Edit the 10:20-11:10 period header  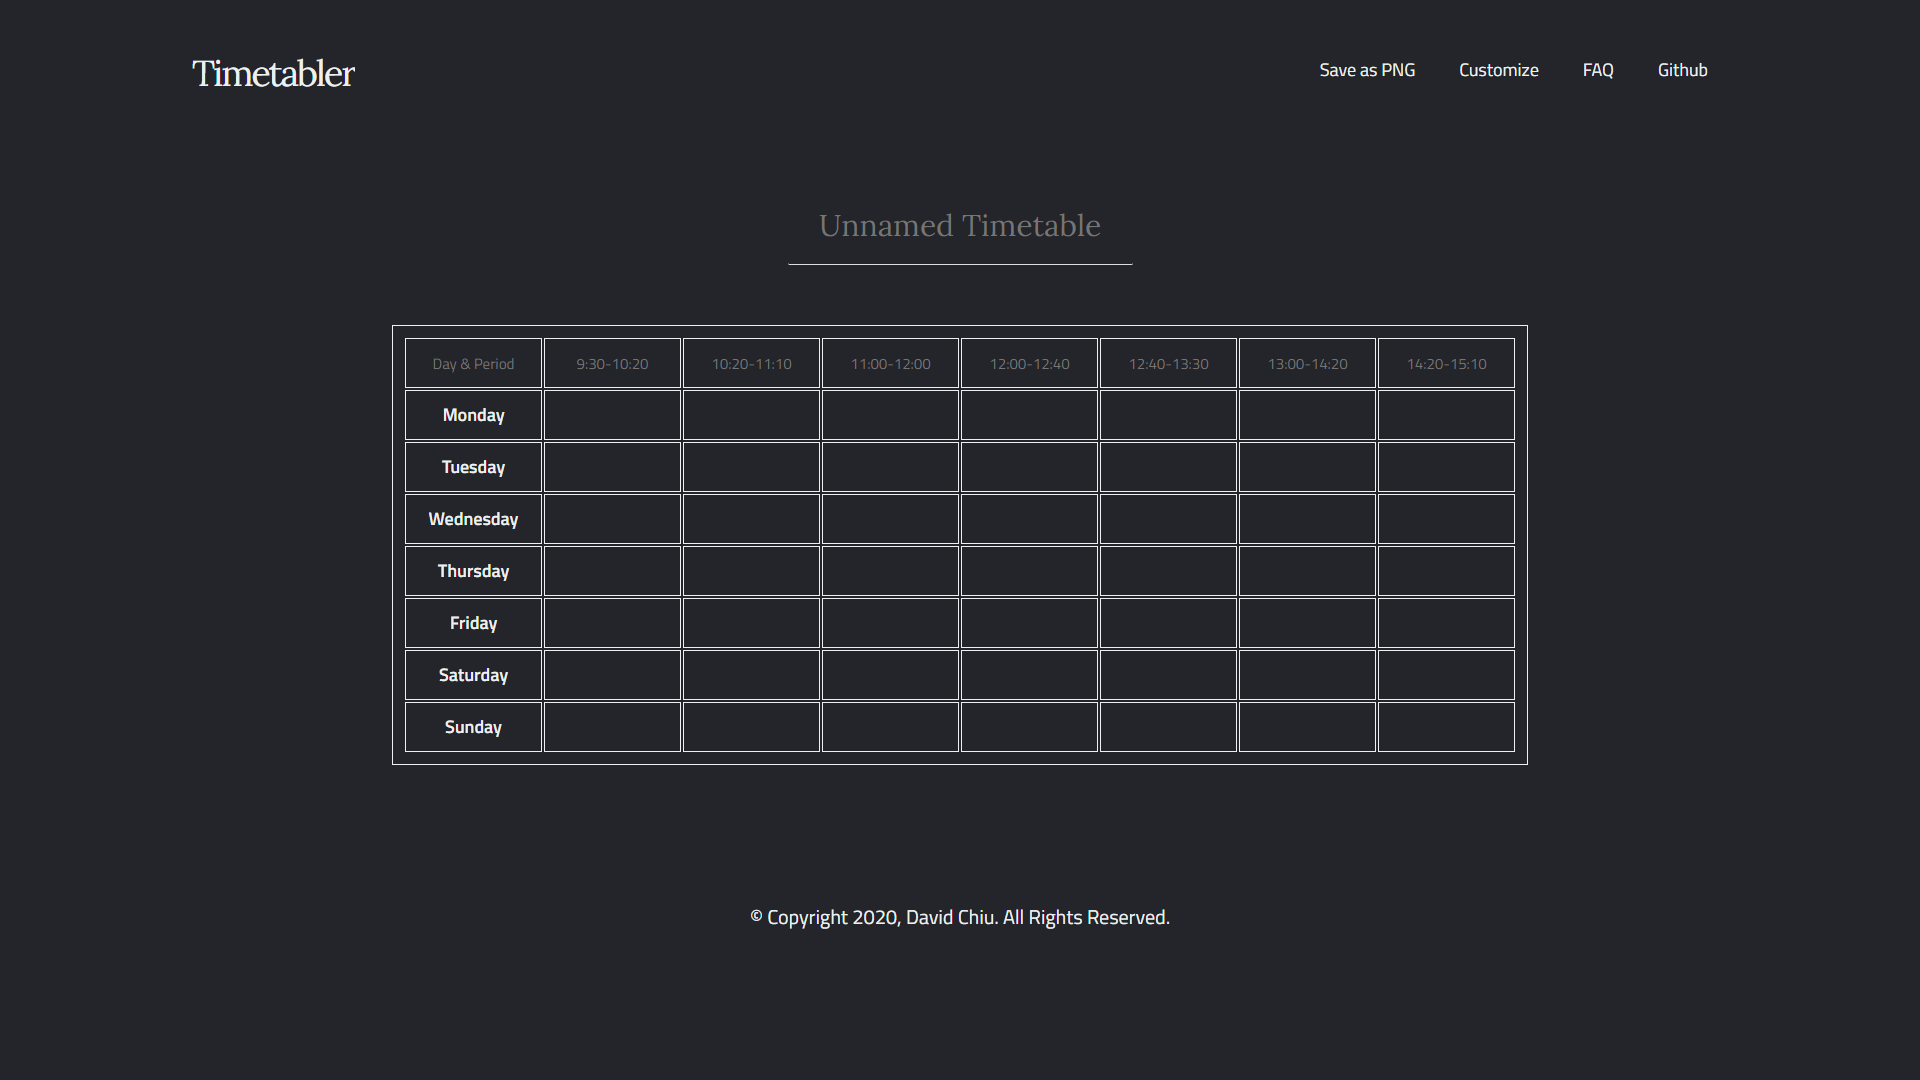point(751,364)
